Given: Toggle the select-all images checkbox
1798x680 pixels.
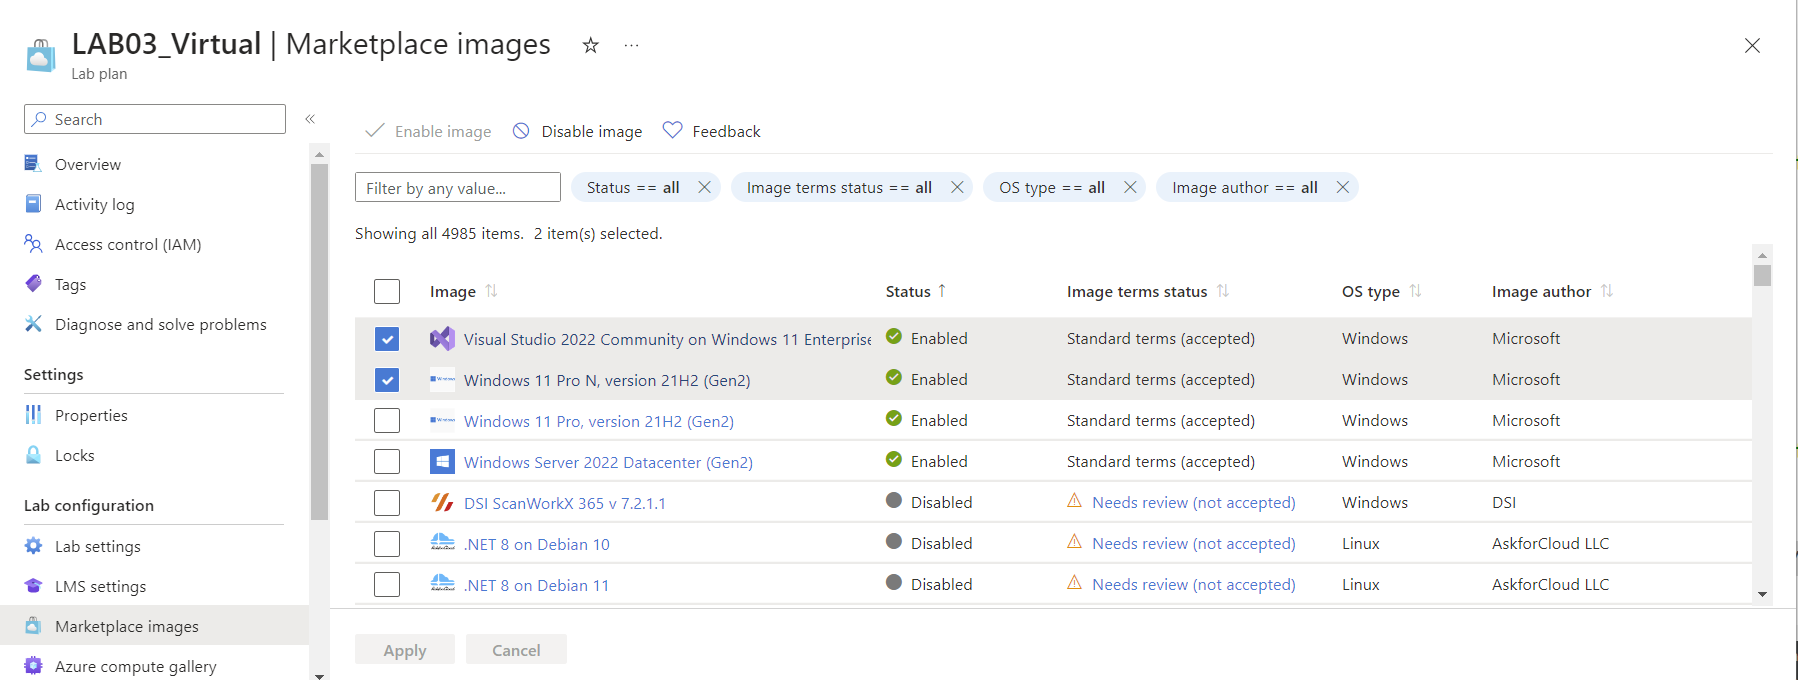Looking at the screenshot, I should [387, 291].
